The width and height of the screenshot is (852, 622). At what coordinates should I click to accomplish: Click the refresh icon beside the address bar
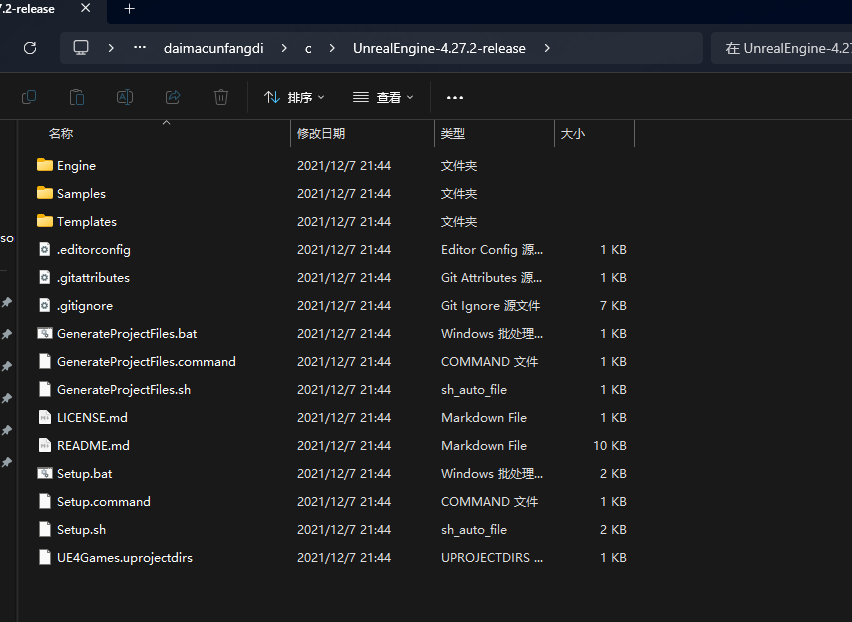(x=30, y=48)
